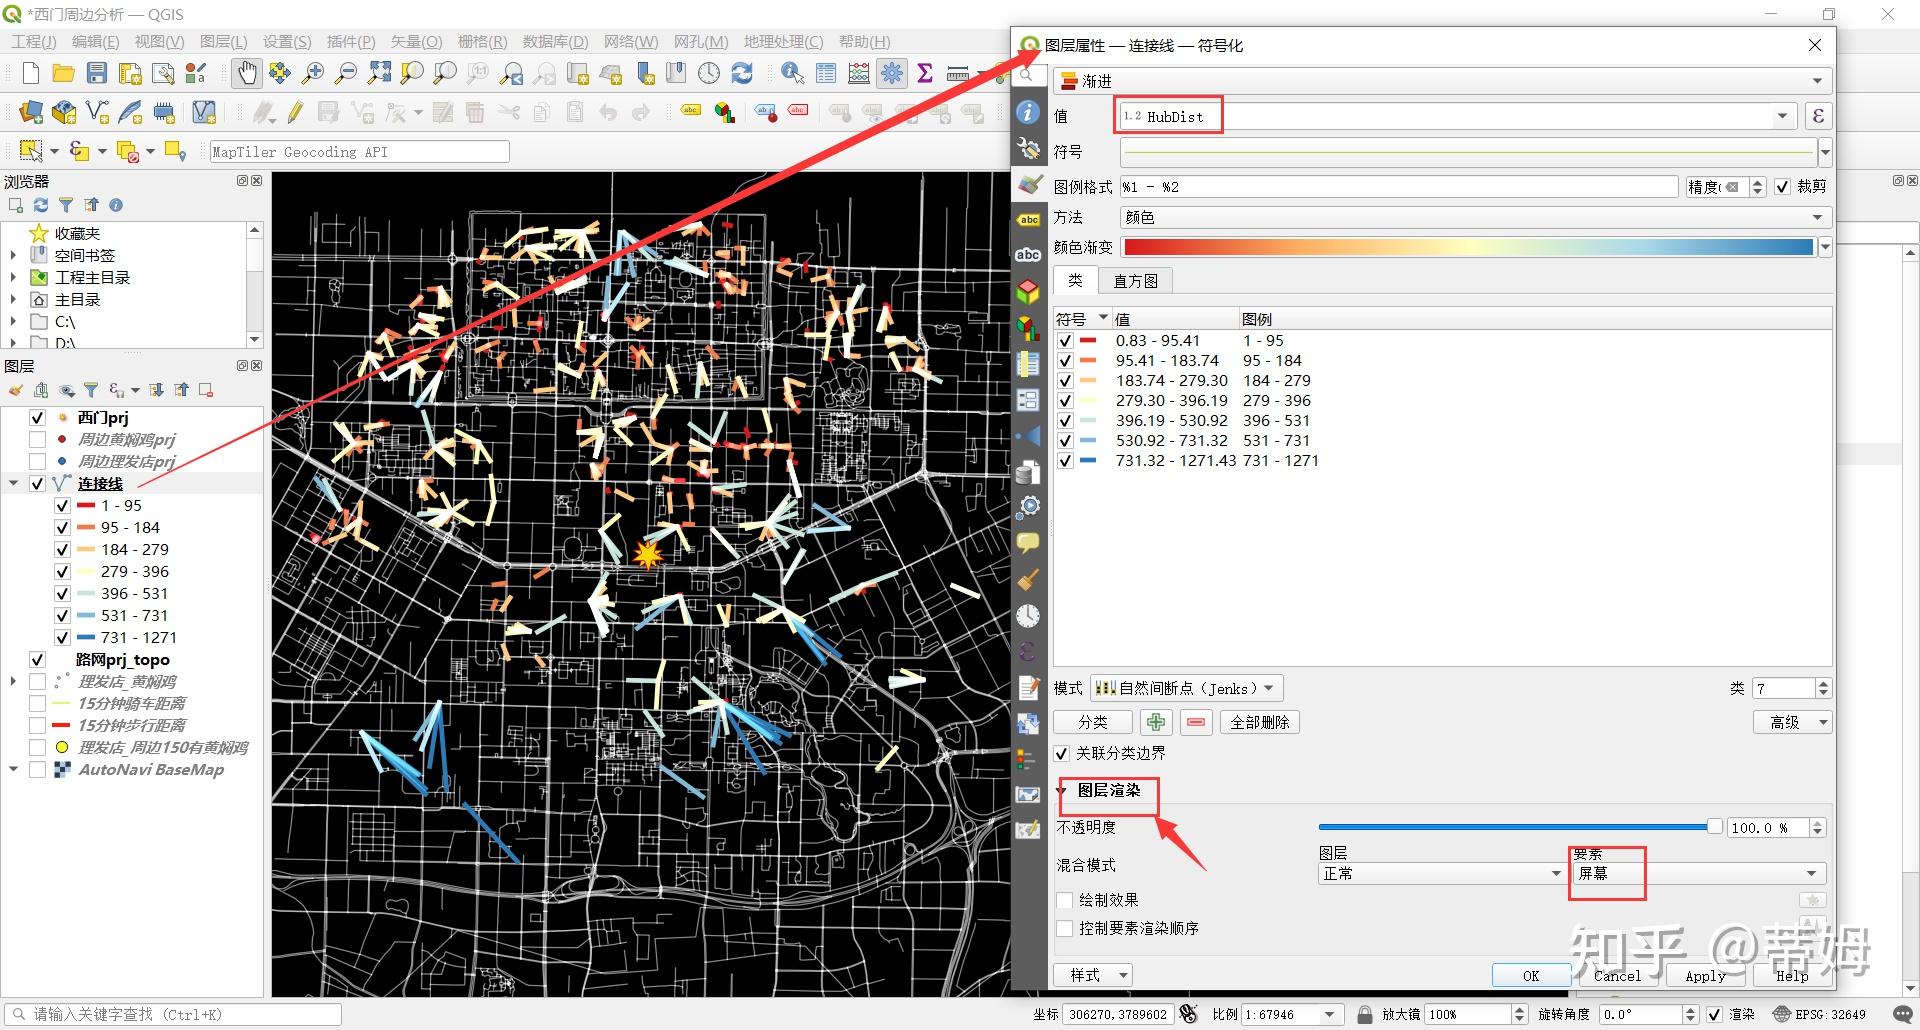Viewport: 1920px width, 1030px height.
Task: Click the New Project icon
Action: [x=30, y=73]
